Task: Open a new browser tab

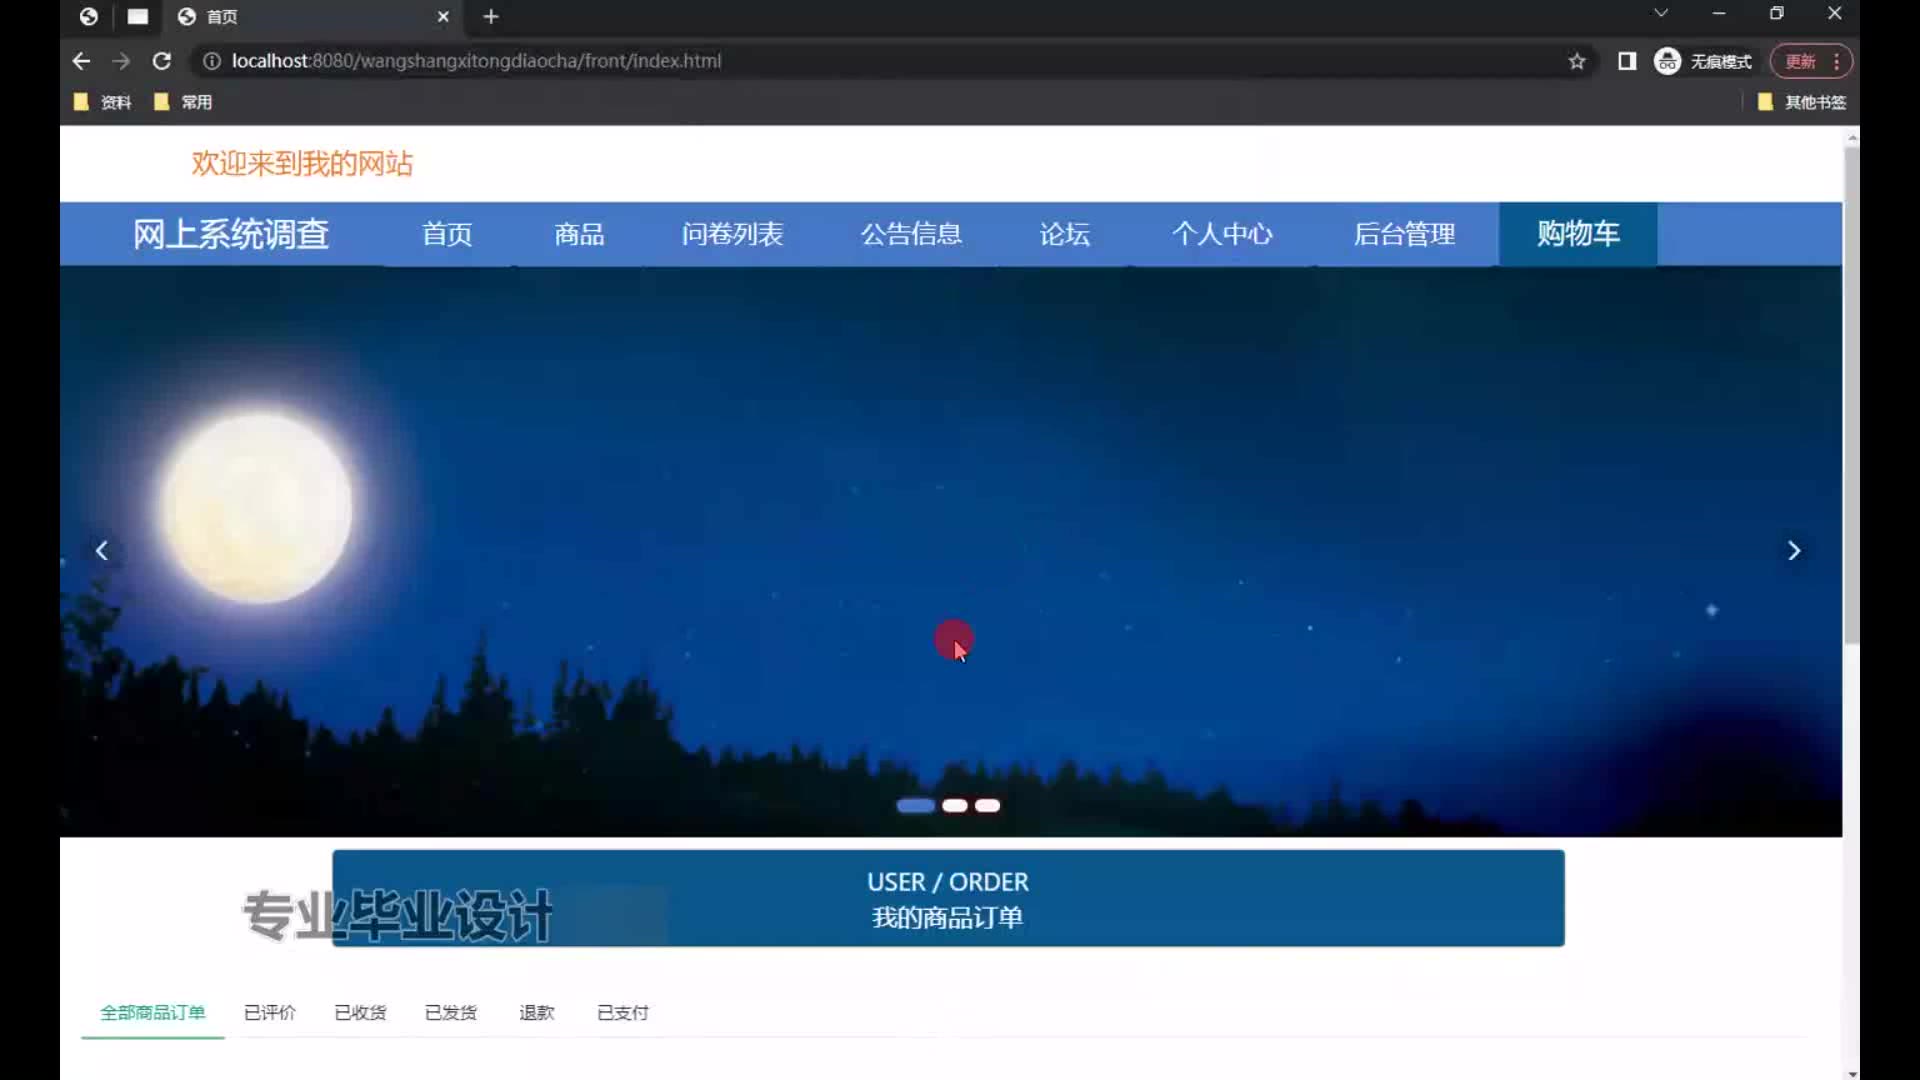Action: coord(491,16)
